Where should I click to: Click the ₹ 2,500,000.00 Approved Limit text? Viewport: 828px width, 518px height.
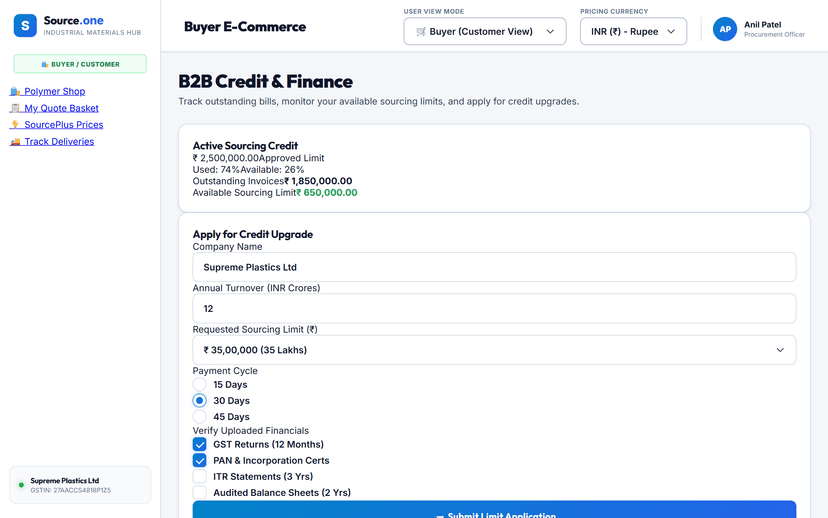[258, 158]
